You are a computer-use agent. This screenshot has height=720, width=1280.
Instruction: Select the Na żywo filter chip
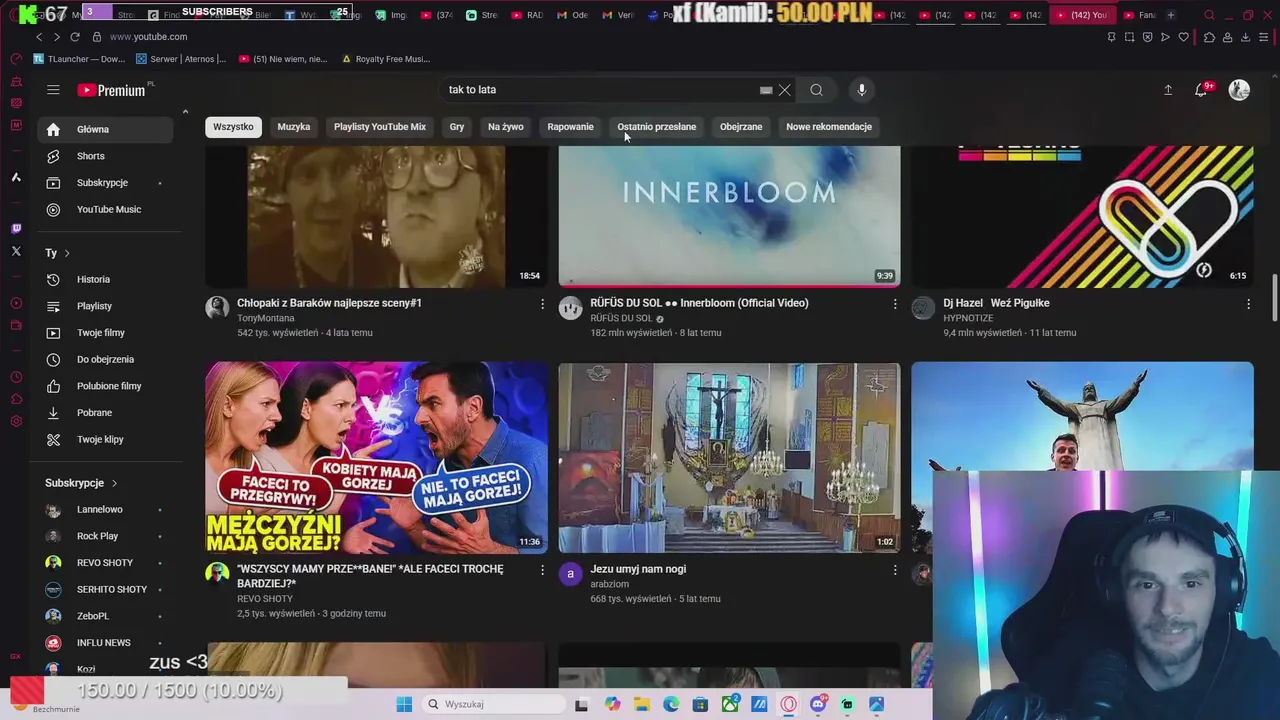pos(506,127)
